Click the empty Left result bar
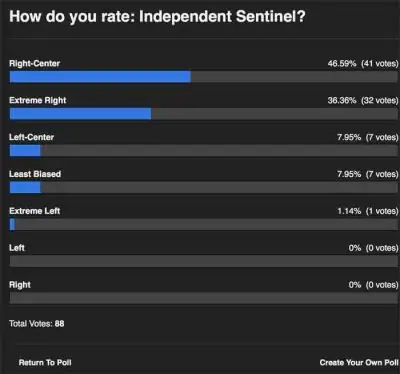Viewport: 400px width, 374px height. coord(204,261)
